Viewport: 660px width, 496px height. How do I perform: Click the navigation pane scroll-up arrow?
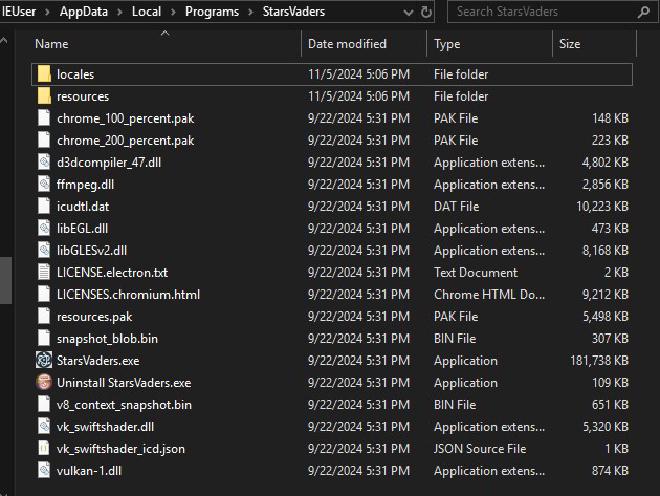[x=4, y=41]
